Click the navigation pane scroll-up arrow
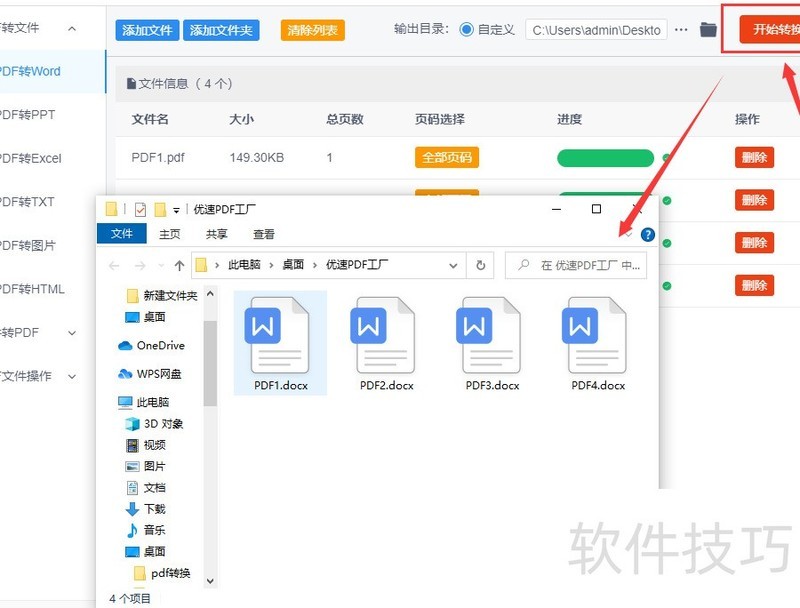The image size is (800, 608). coord(210,294)
